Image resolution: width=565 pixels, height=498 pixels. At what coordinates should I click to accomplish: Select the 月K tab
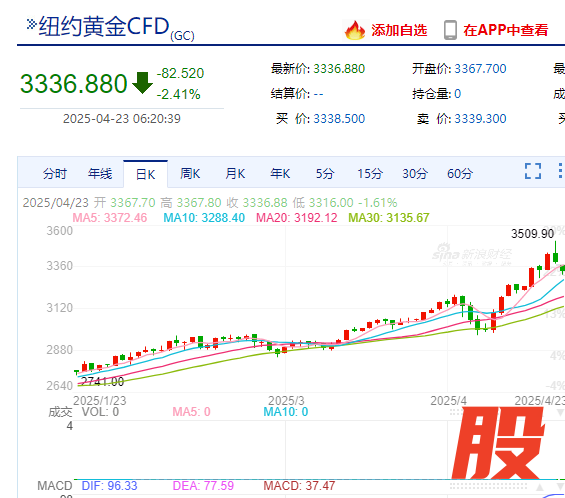[x=235, y=174]
